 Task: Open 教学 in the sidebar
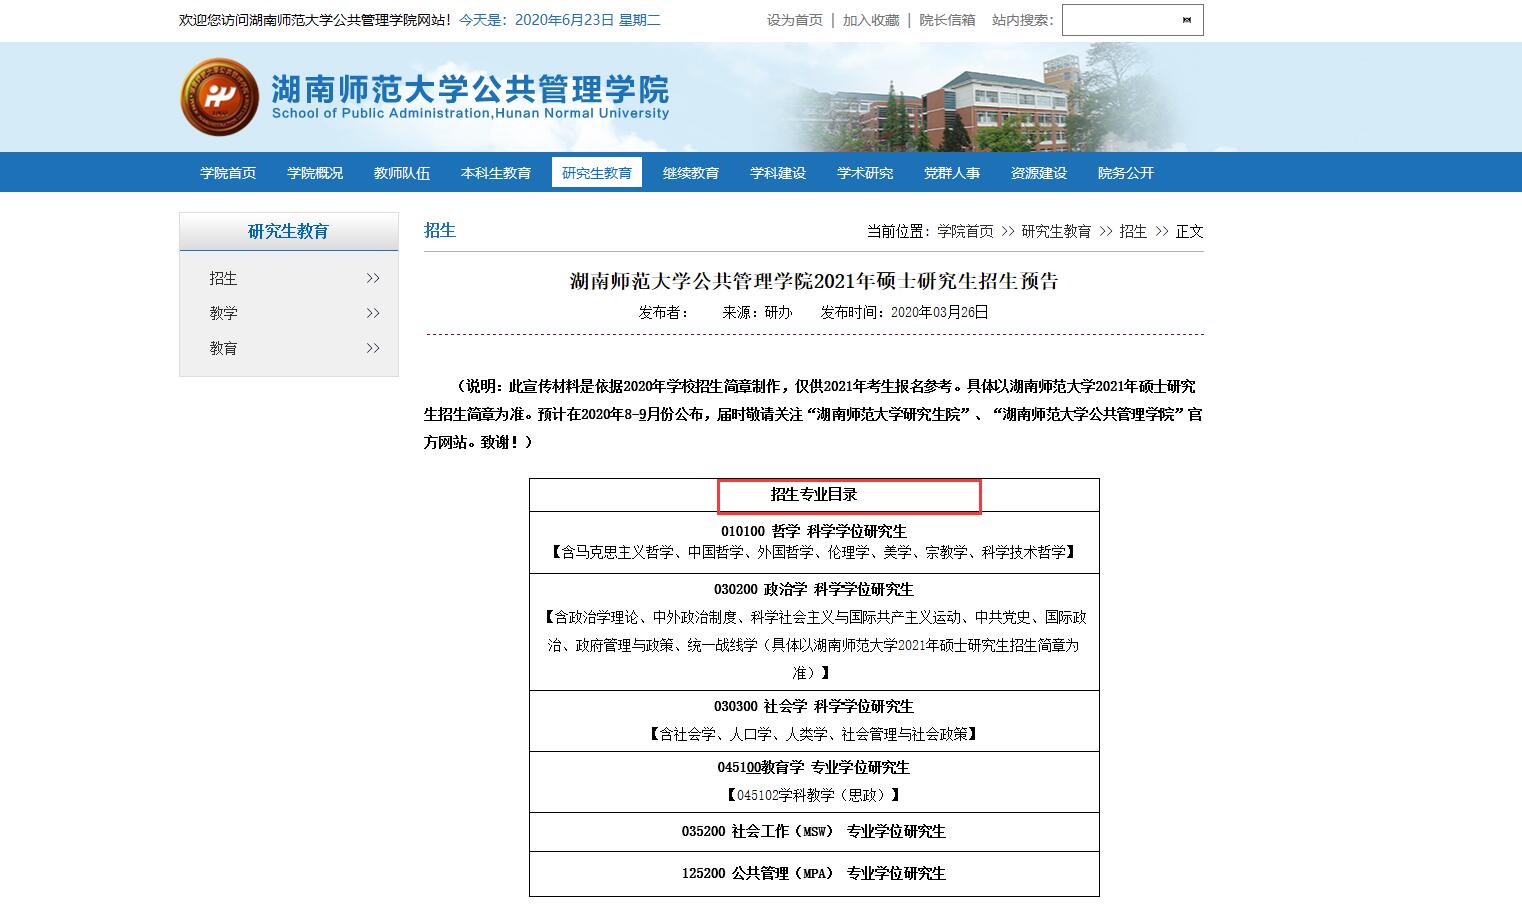point(223,313)
